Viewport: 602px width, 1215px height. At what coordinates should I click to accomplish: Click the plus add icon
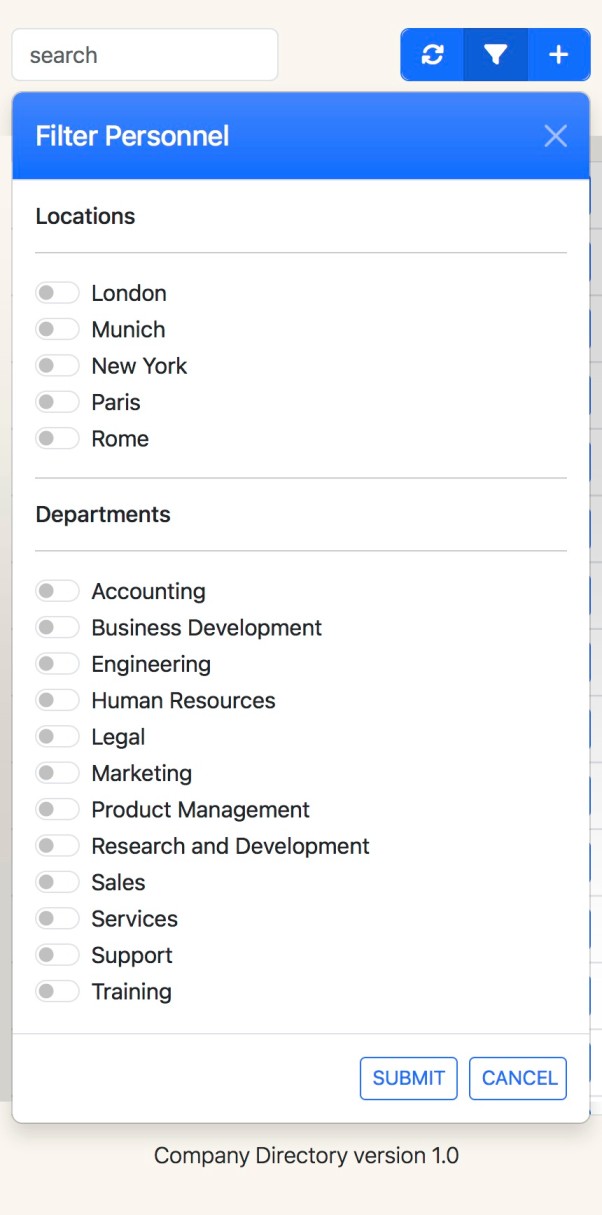click(x=558, y=55)
